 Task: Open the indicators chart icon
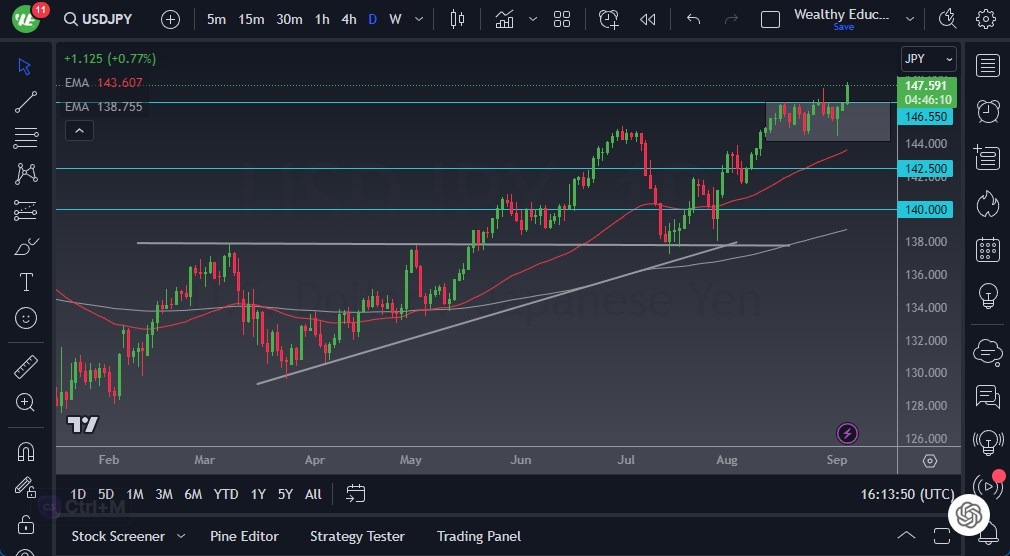tap(505, 19)
